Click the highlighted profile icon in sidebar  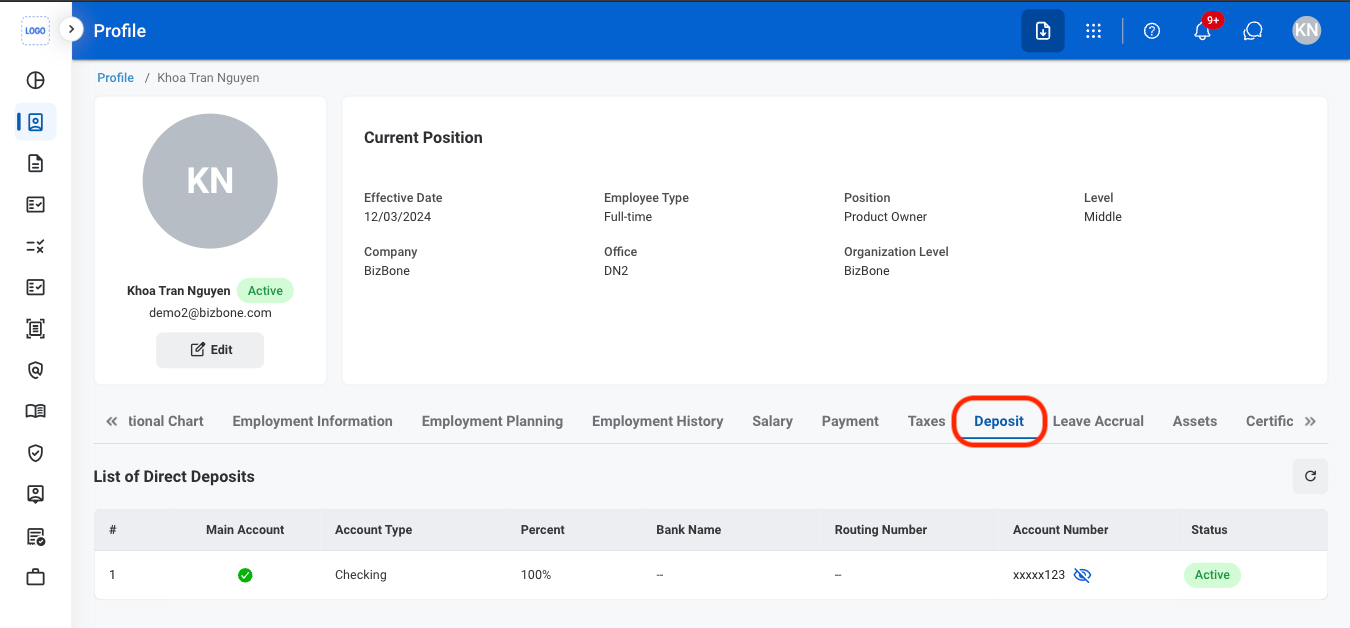click(x=36, y=122)
